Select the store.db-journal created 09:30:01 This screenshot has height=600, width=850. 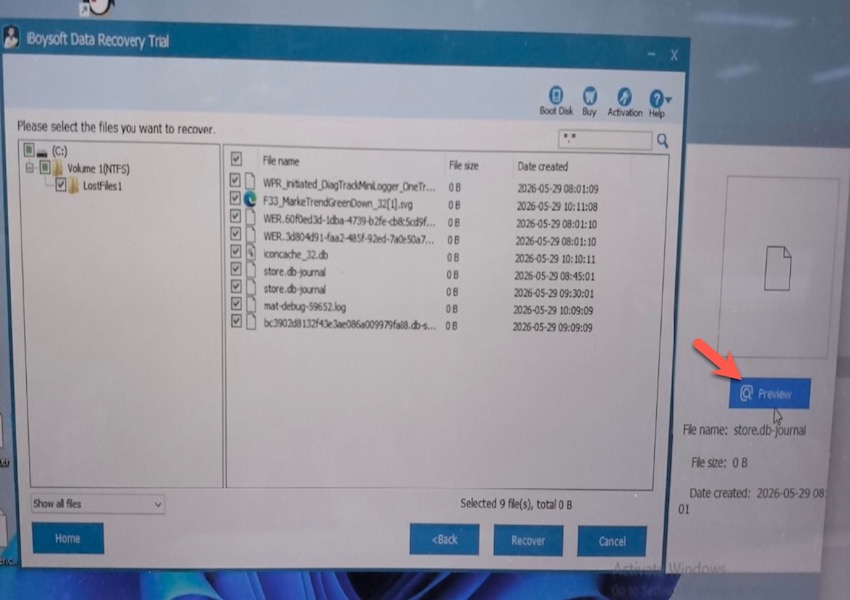(x=294, y=289)
